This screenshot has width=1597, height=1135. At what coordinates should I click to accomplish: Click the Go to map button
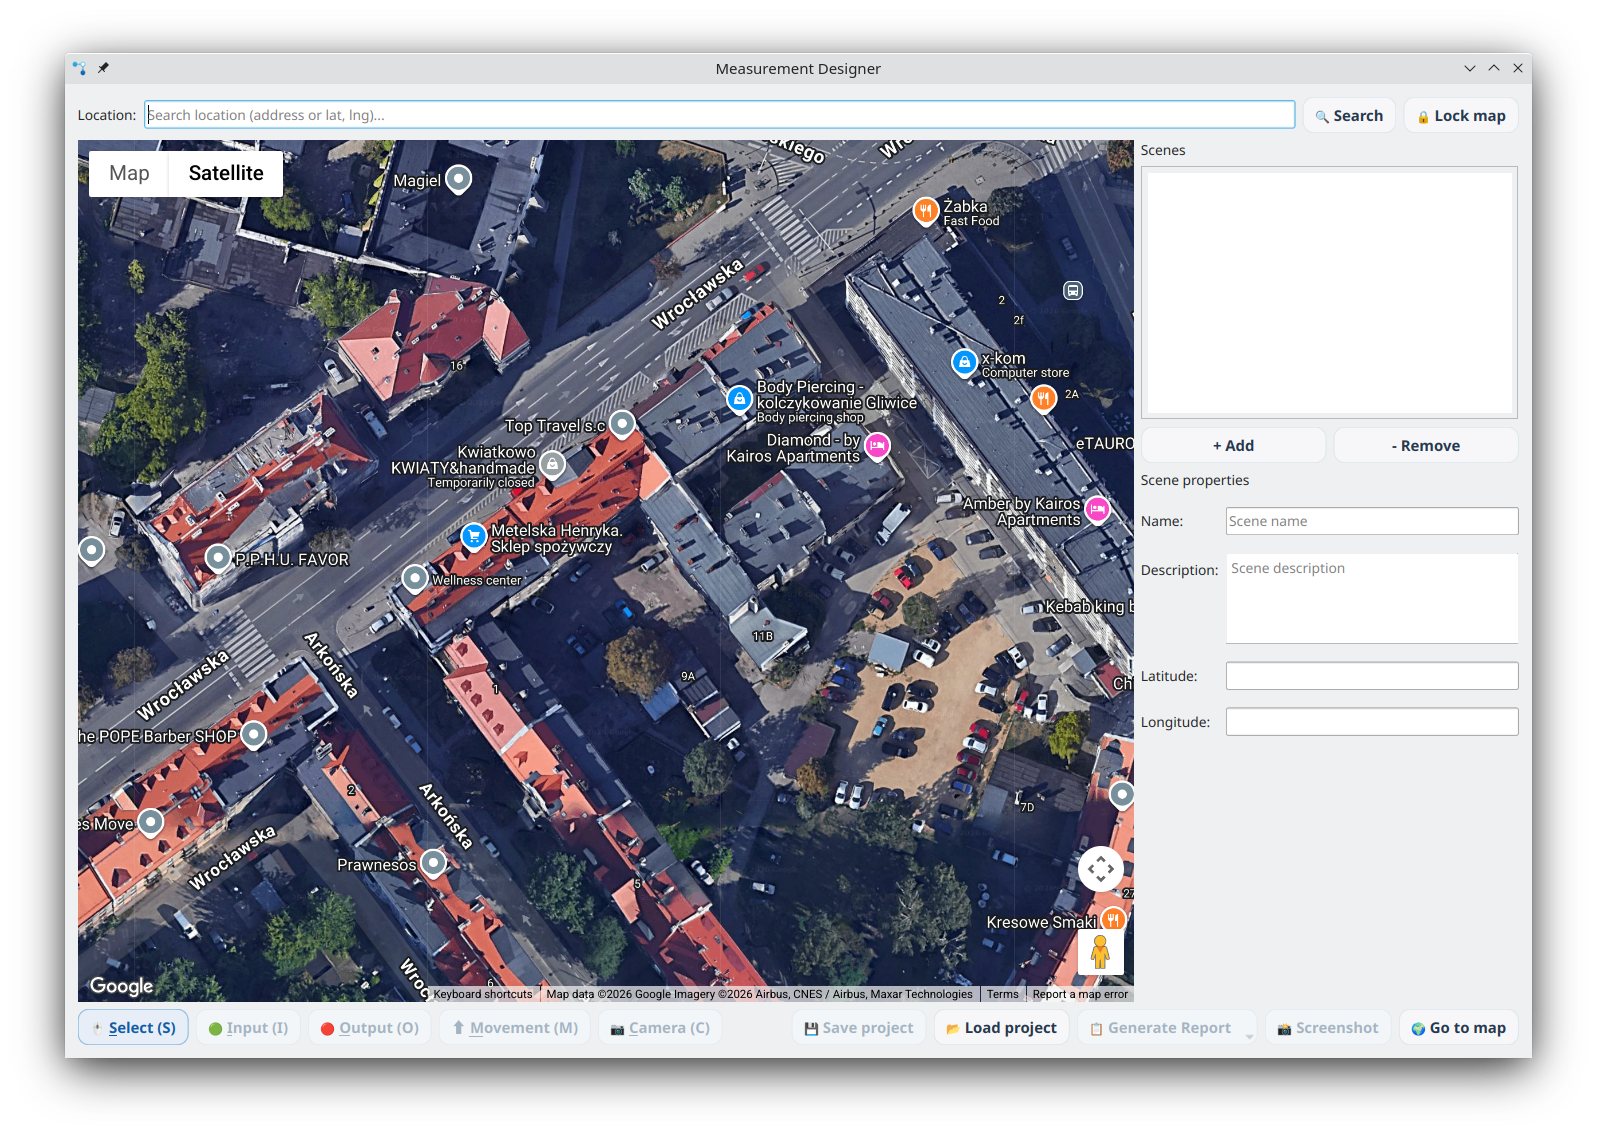coord(1458,1027)
